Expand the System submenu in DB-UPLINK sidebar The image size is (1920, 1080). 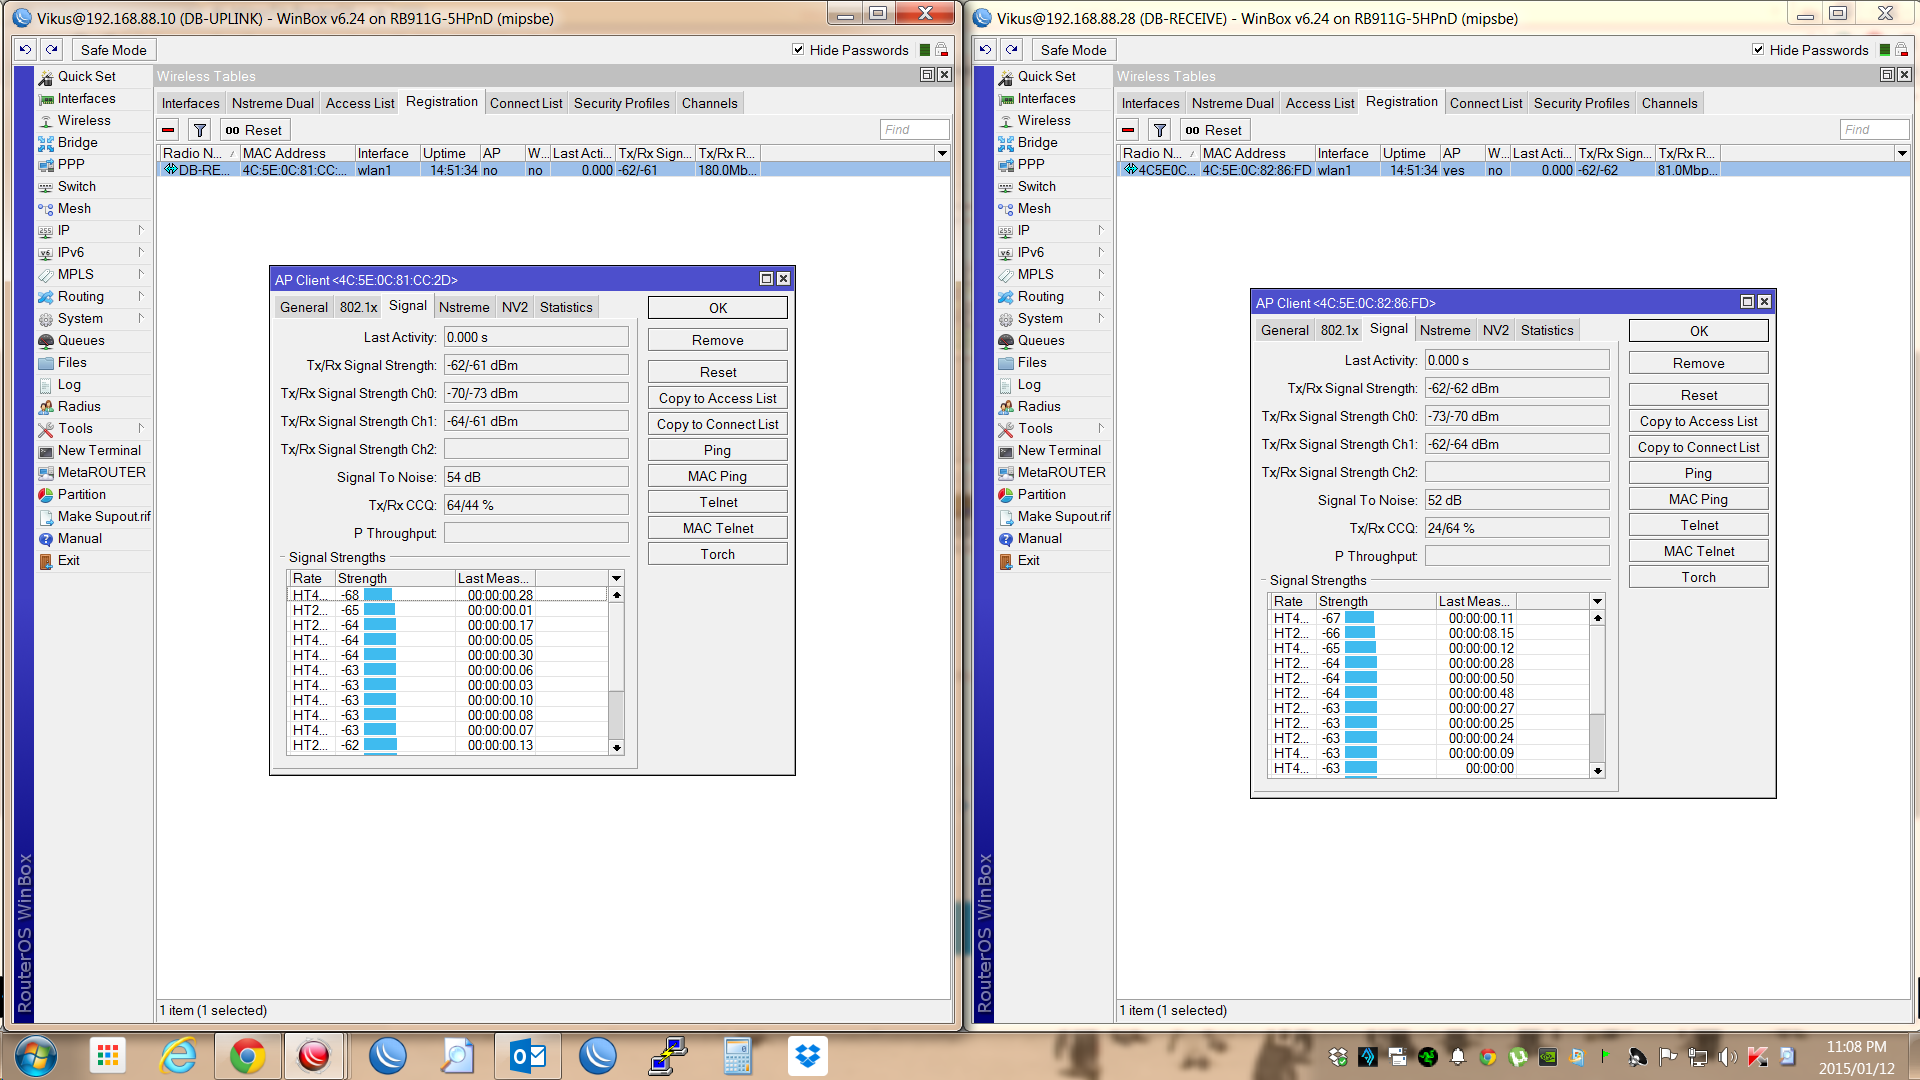141,318
